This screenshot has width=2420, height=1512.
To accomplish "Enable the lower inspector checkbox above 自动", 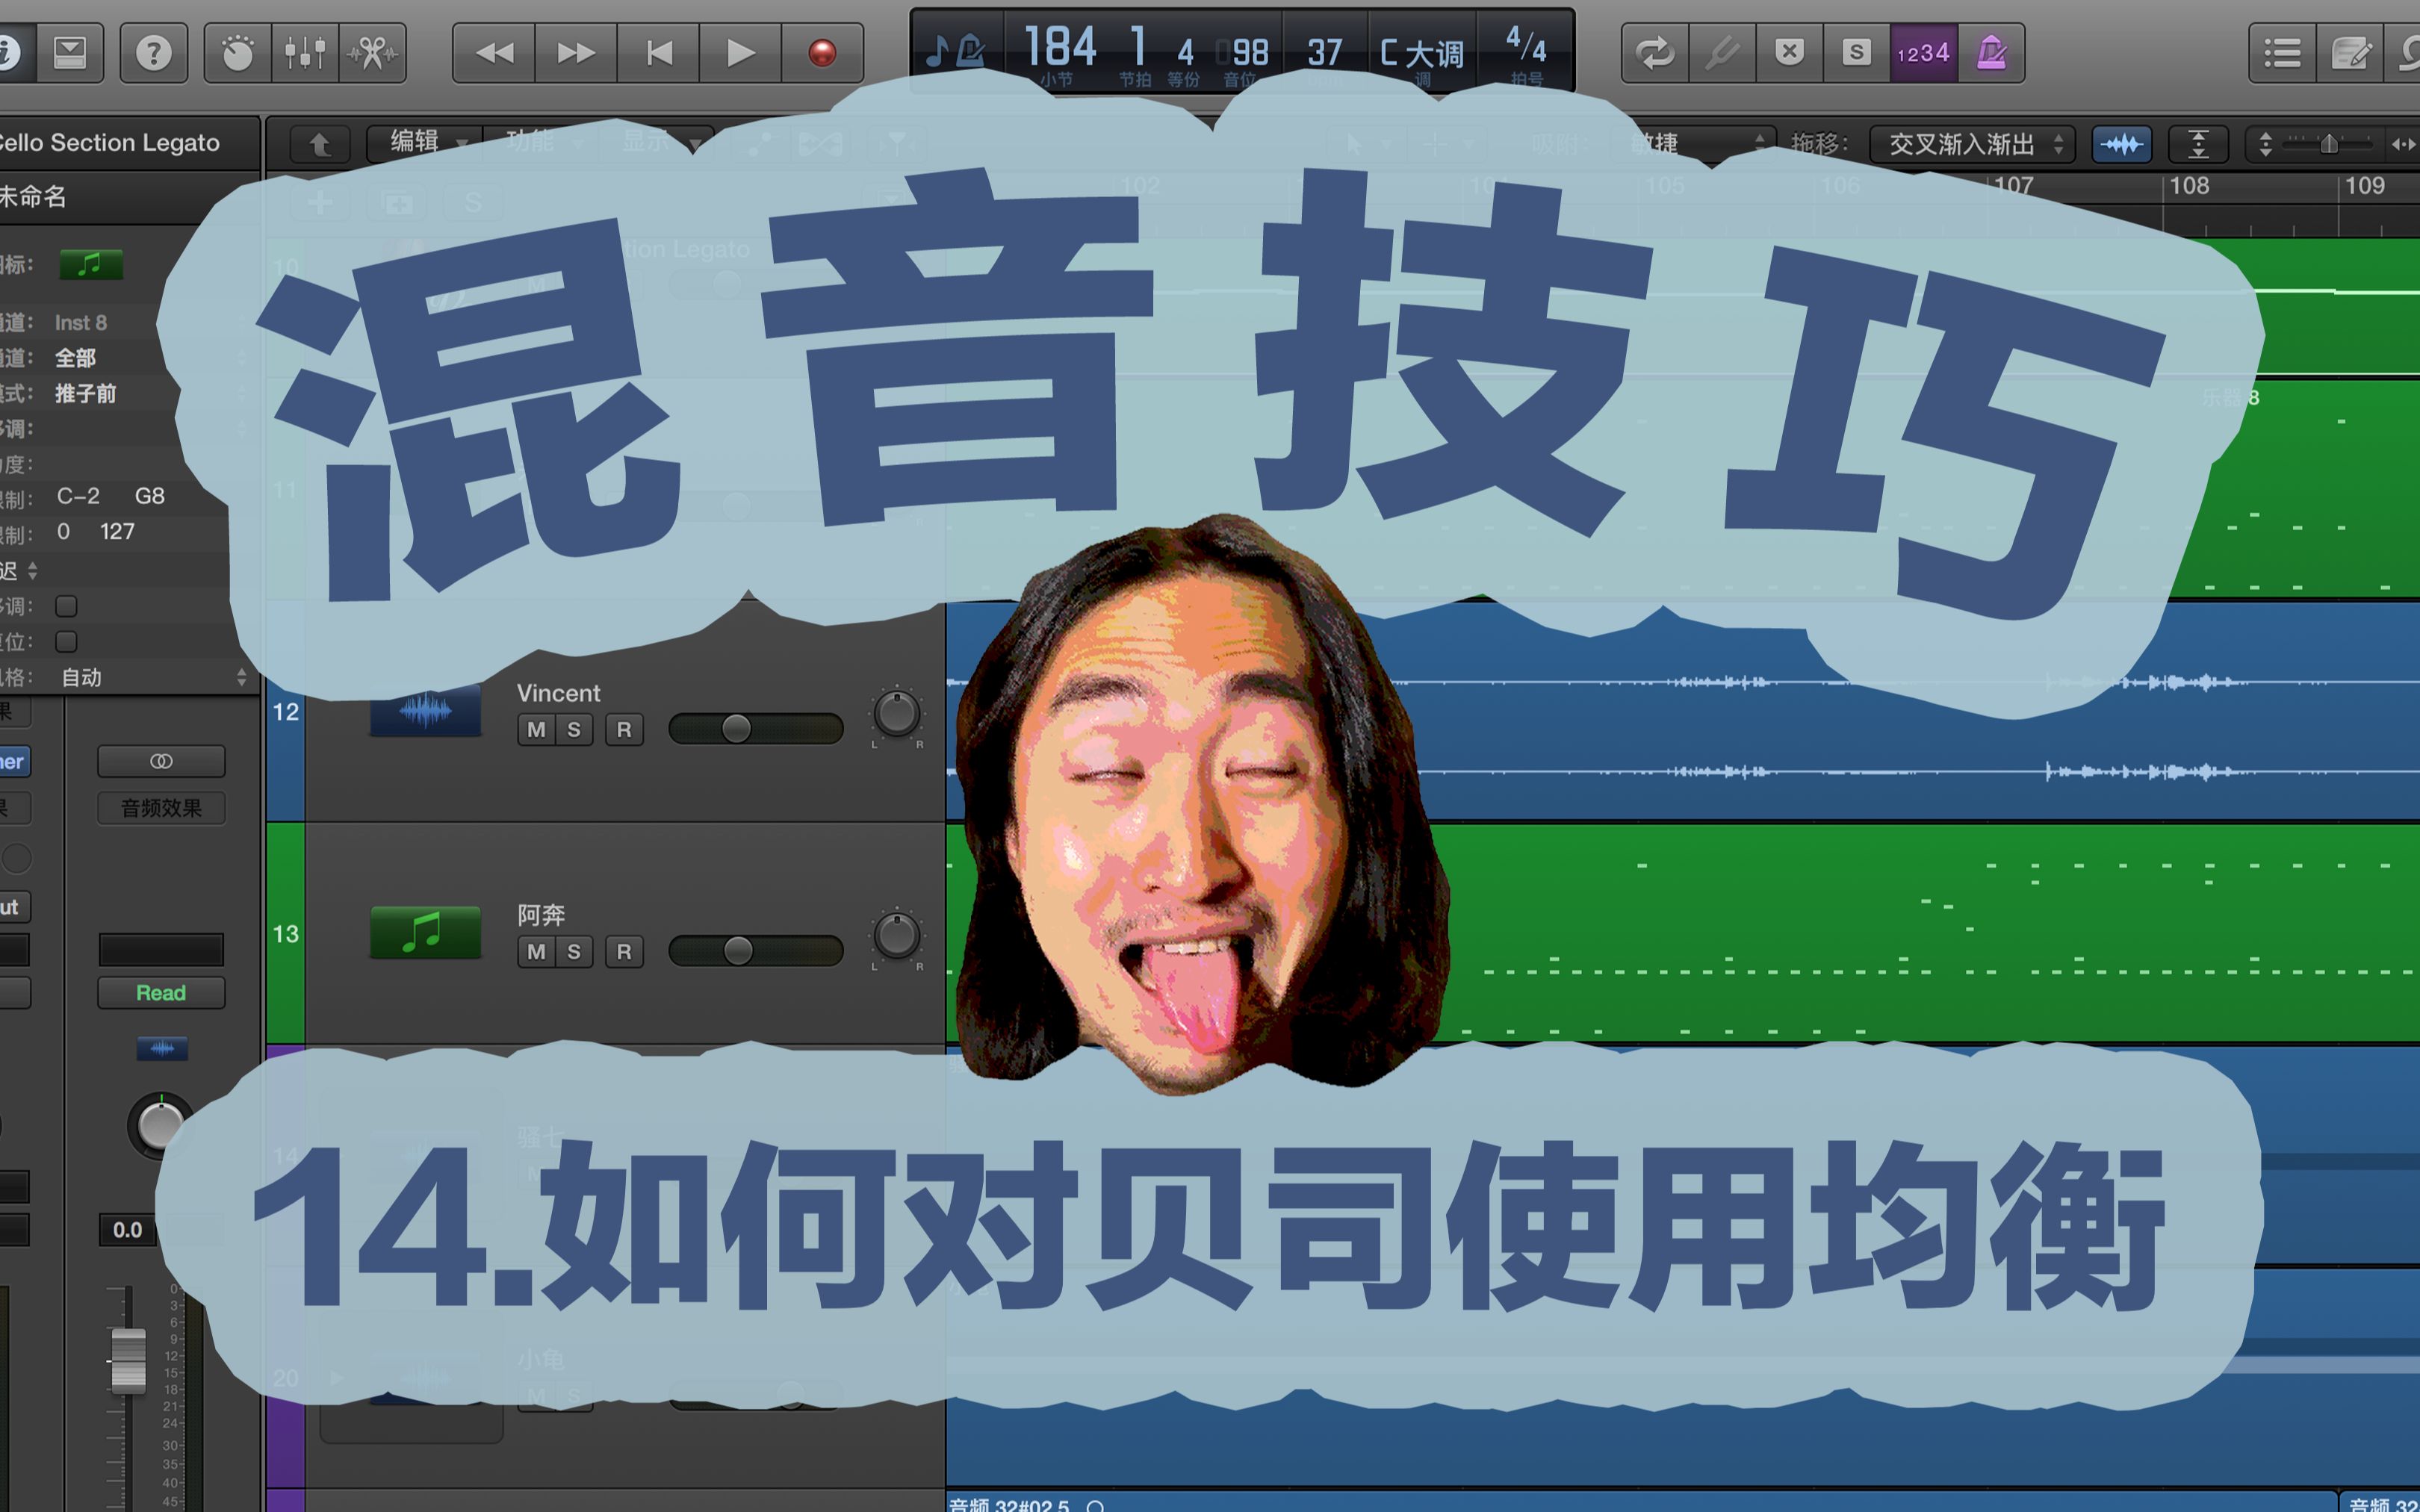I will pos(66,641).
